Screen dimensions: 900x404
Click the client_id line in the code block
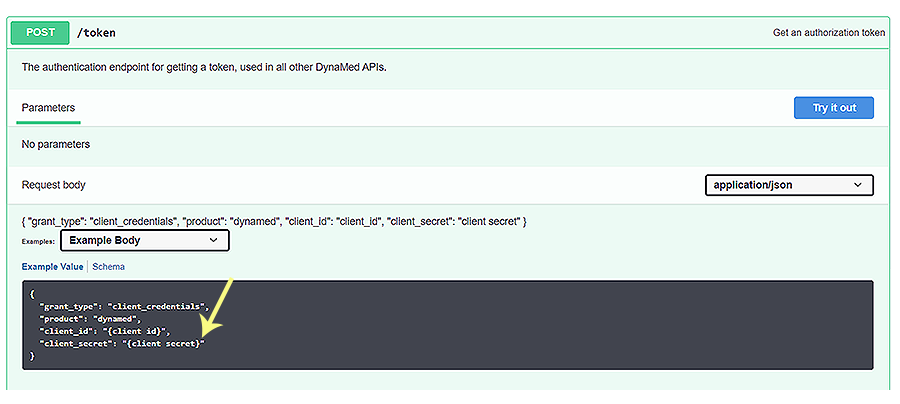(x=106, y=330)
